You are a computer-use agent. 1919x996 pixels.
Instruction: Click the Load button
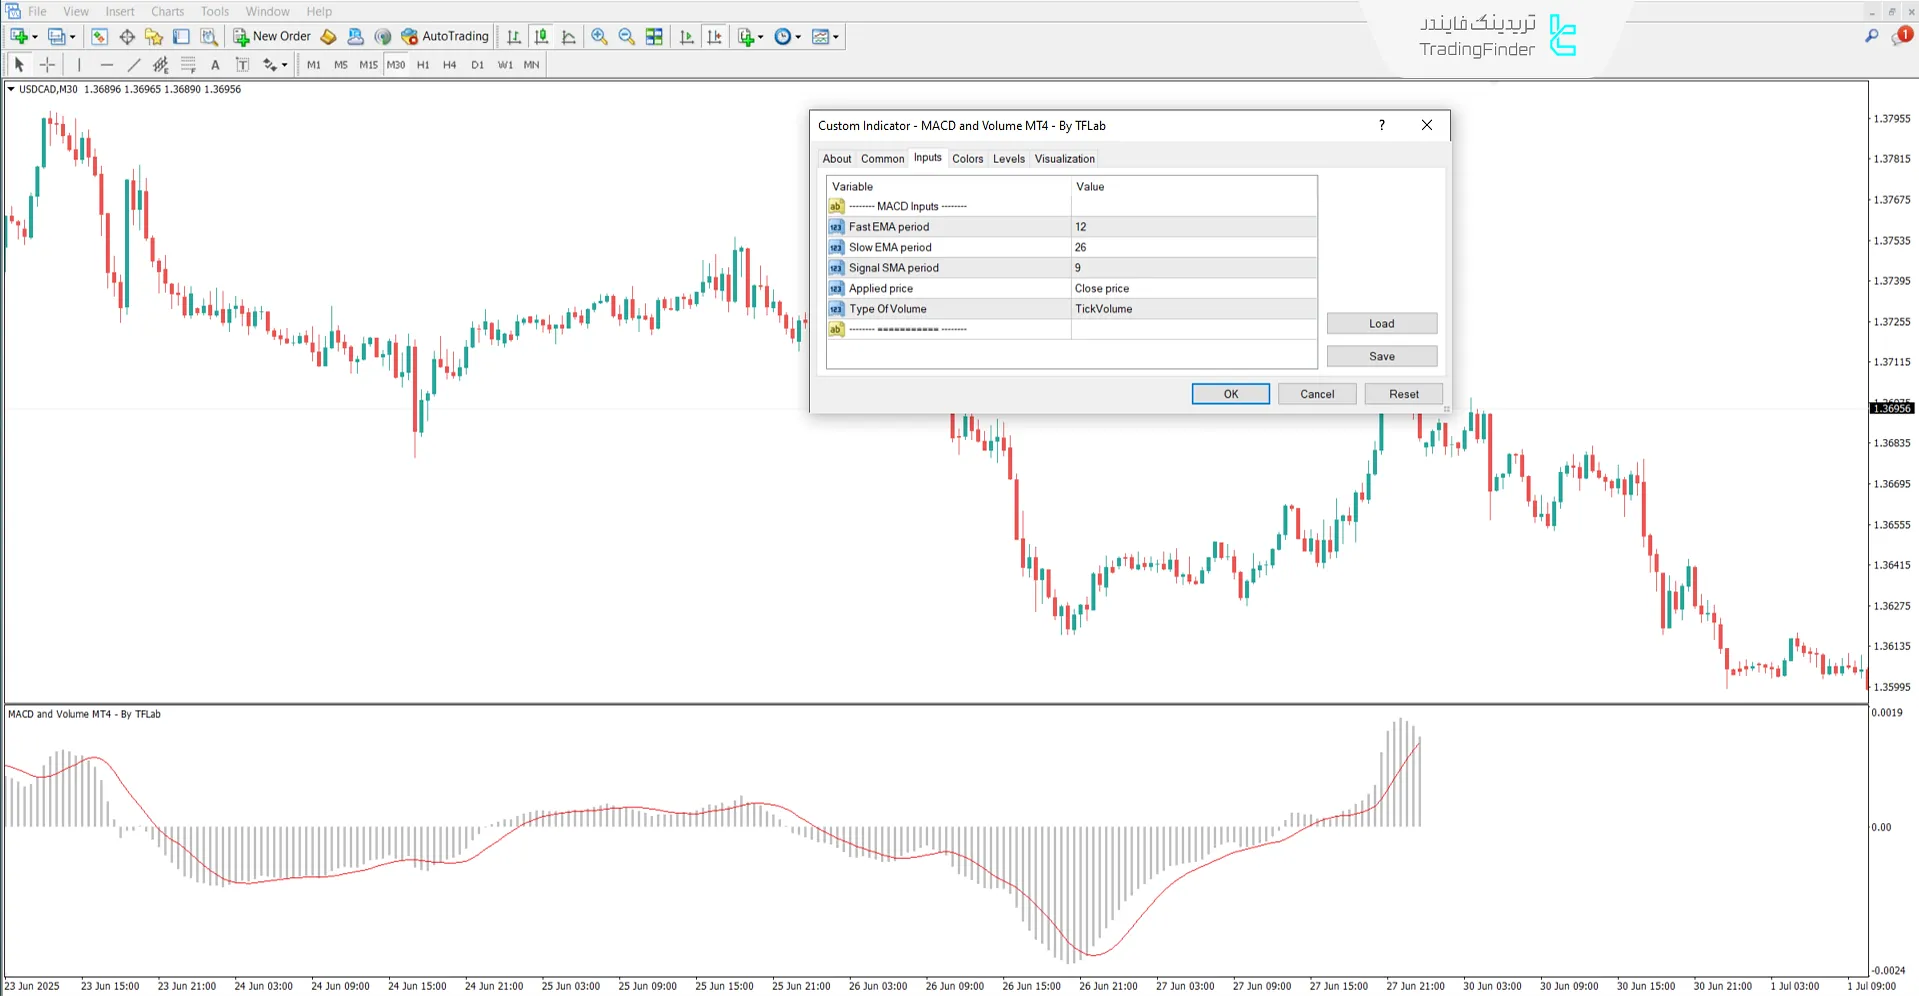[1381, 322]
